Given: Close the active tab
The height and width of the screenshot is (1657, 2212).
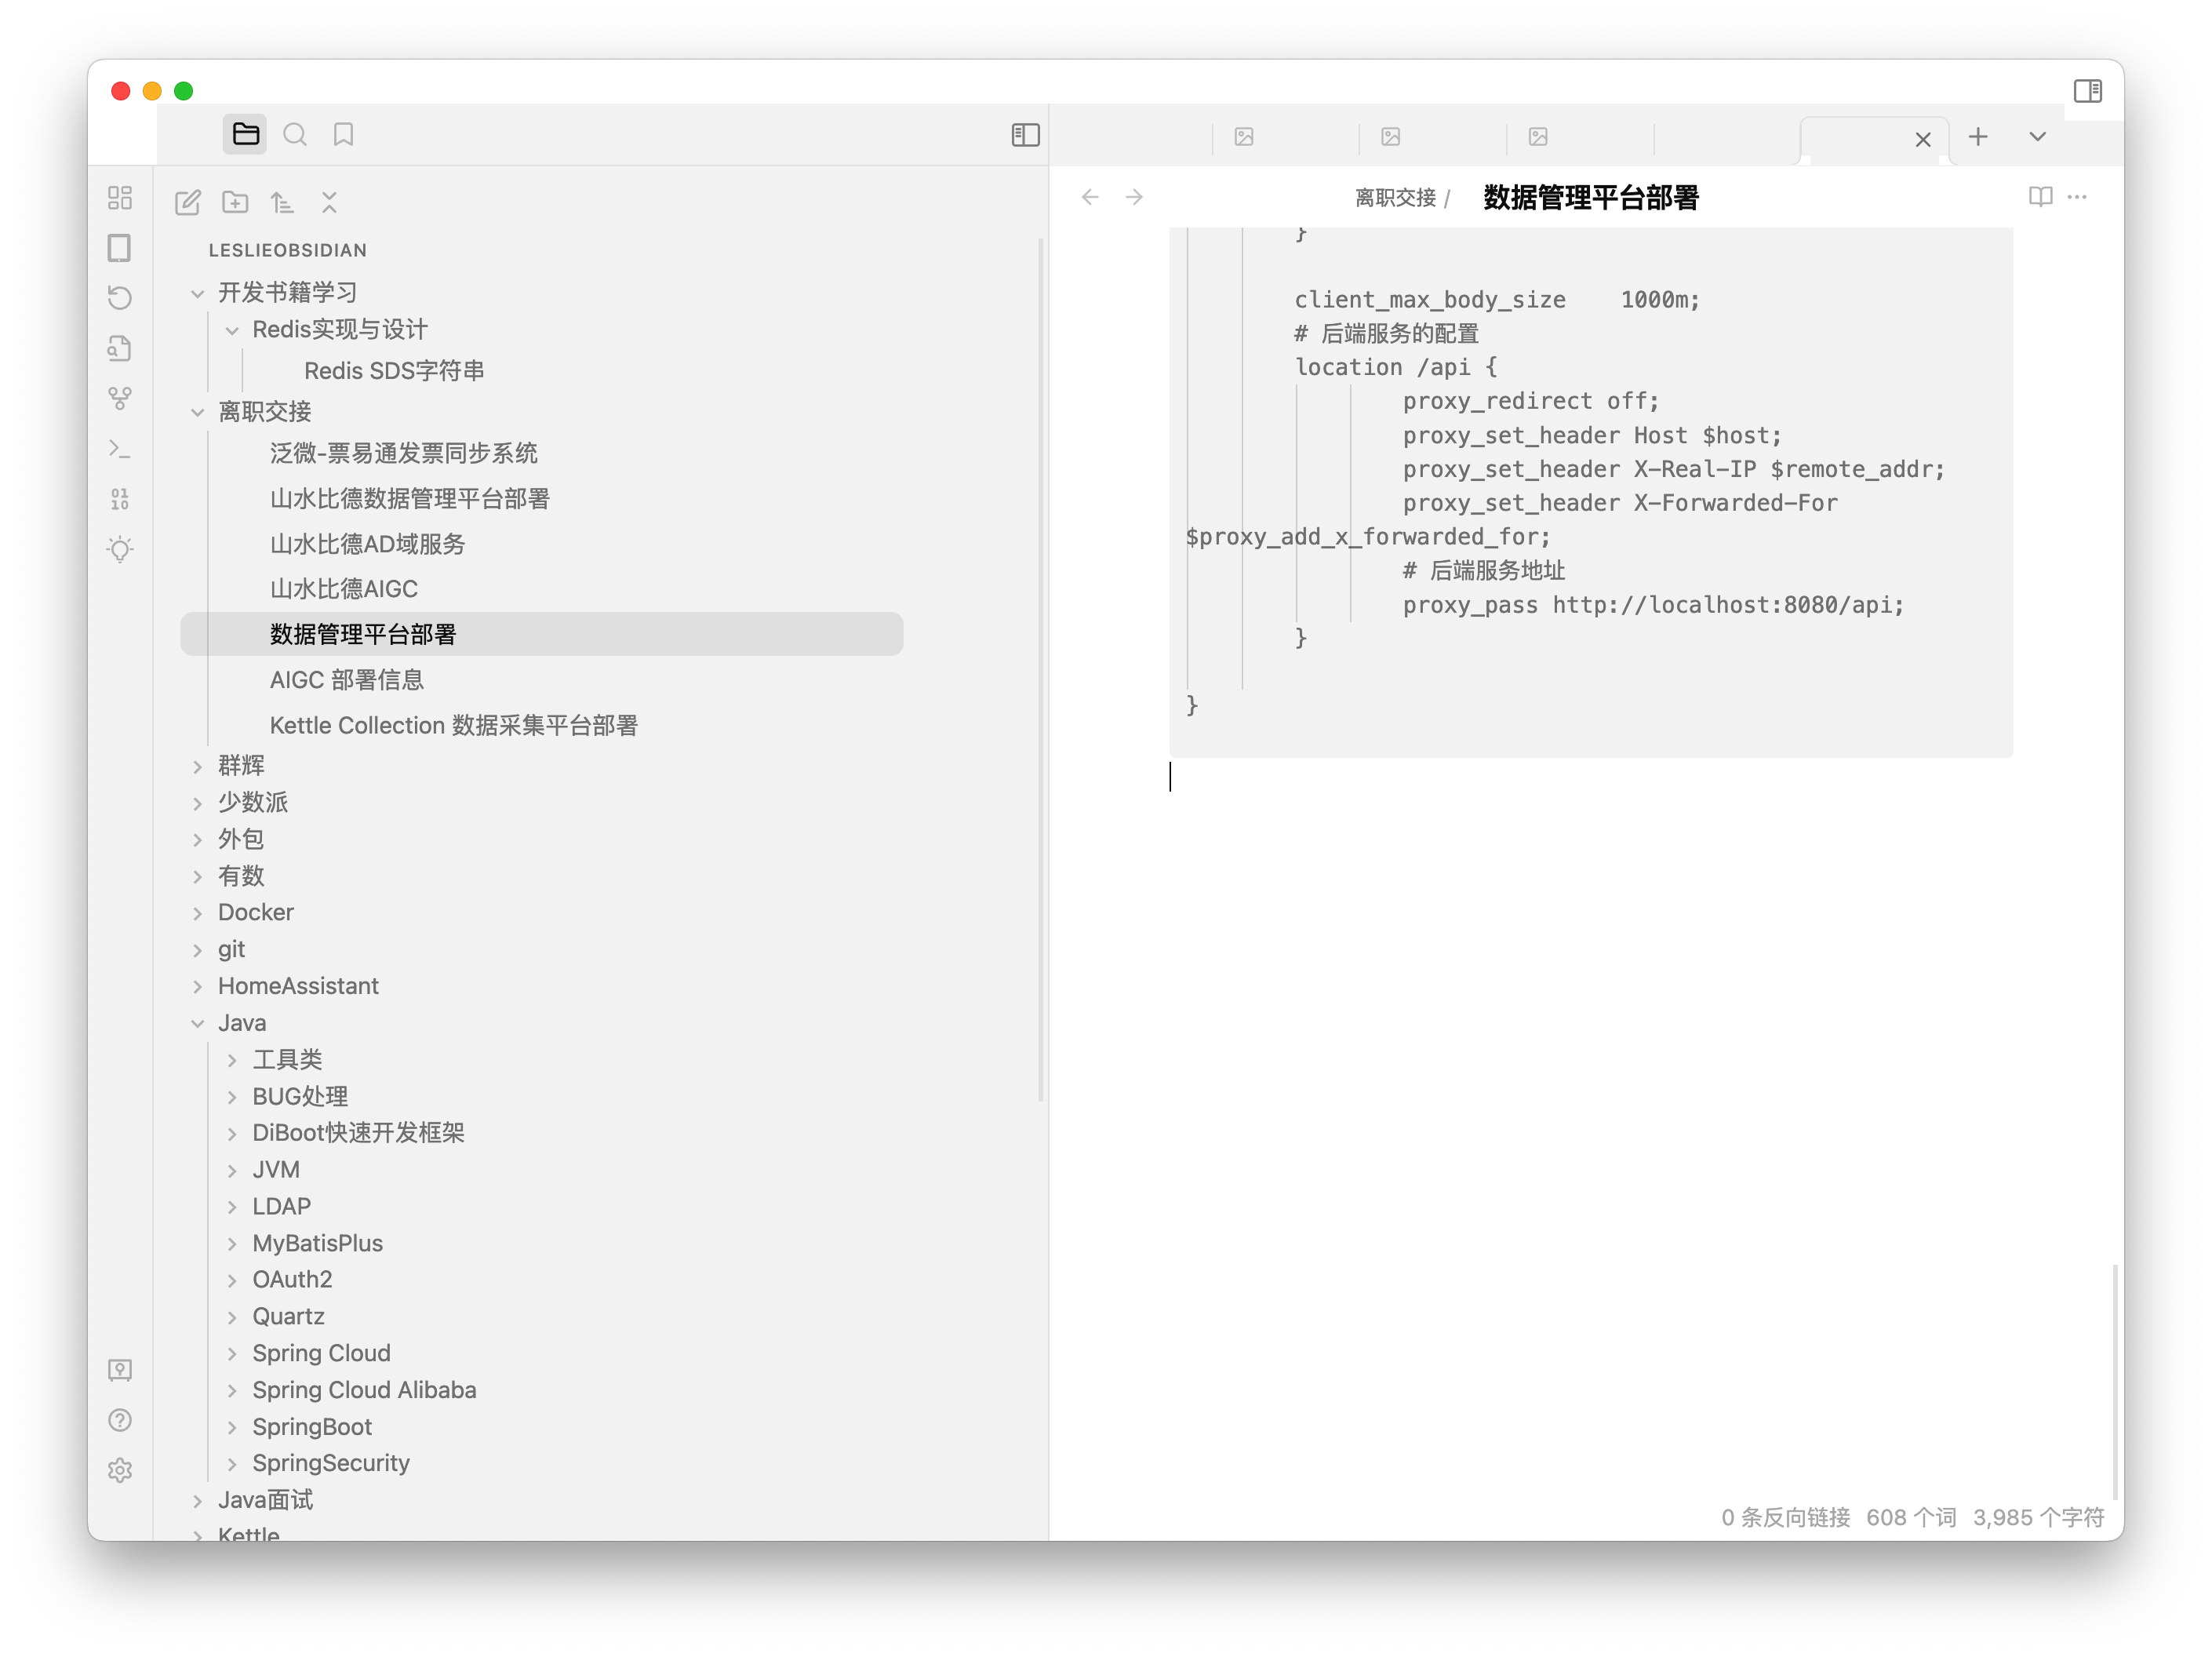Looking at the screenshot, I should click(1922, 140).
